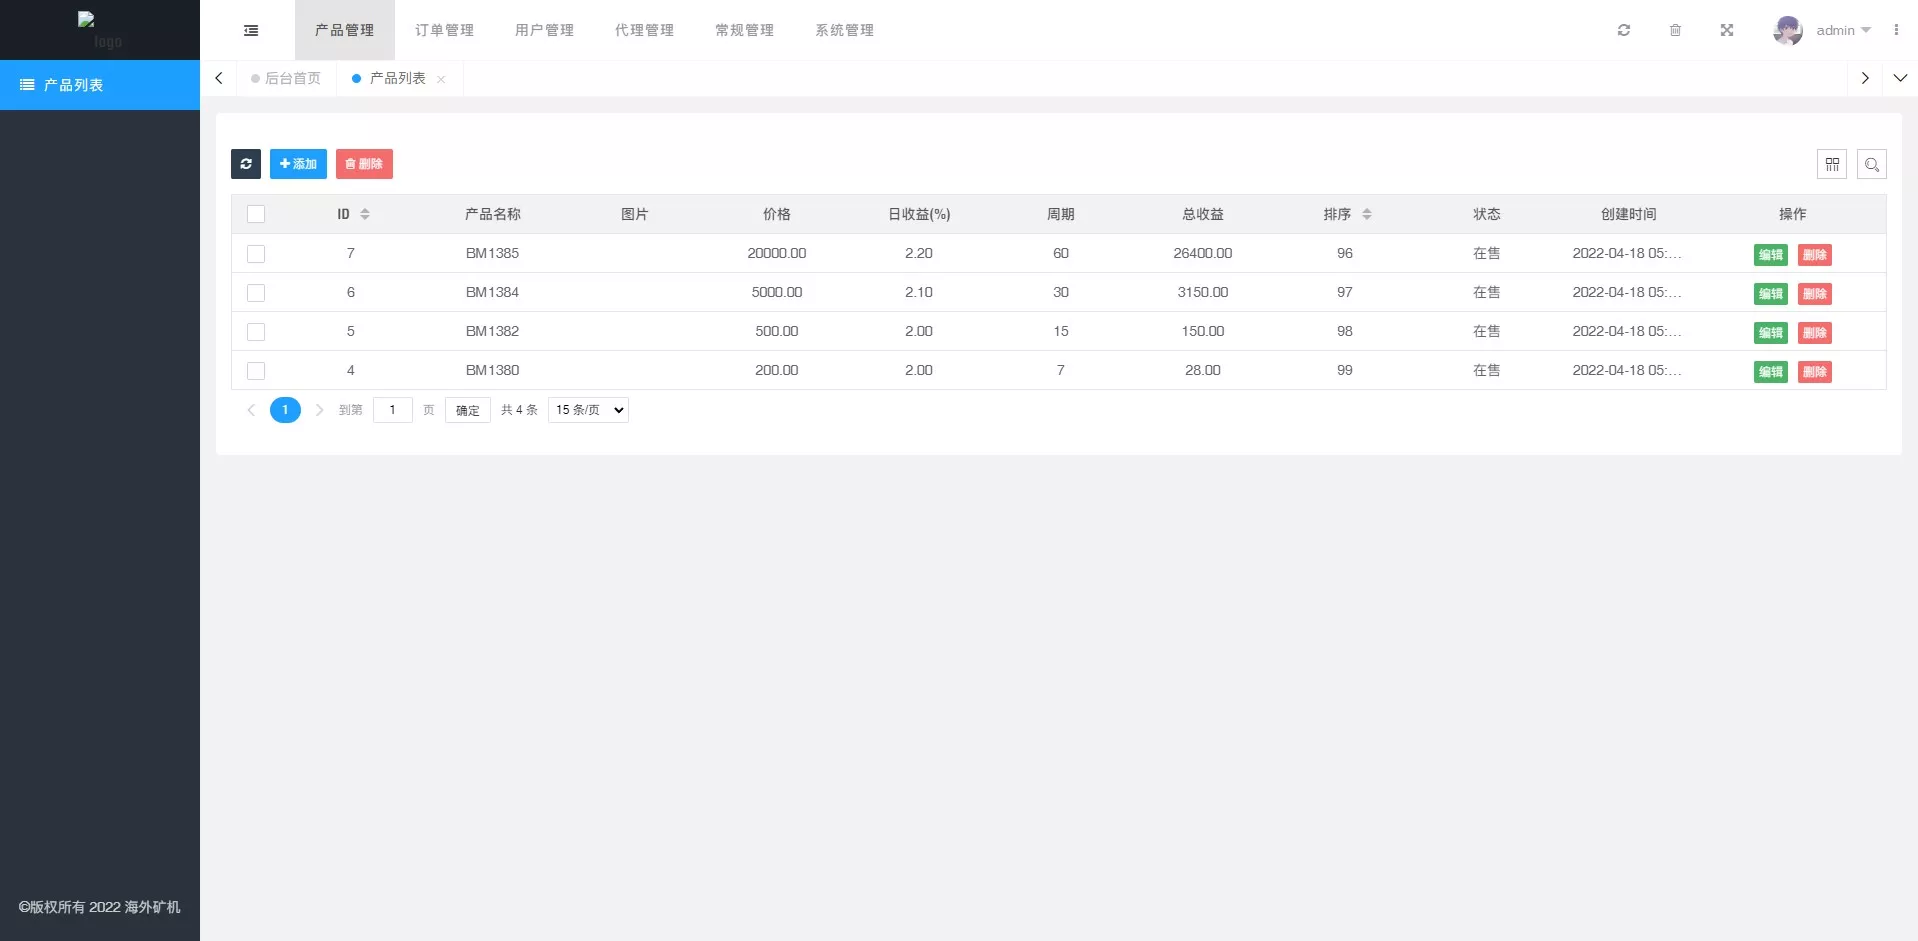
Task: Click the trash clear-cache icon in header
Action: [1675, 31]
